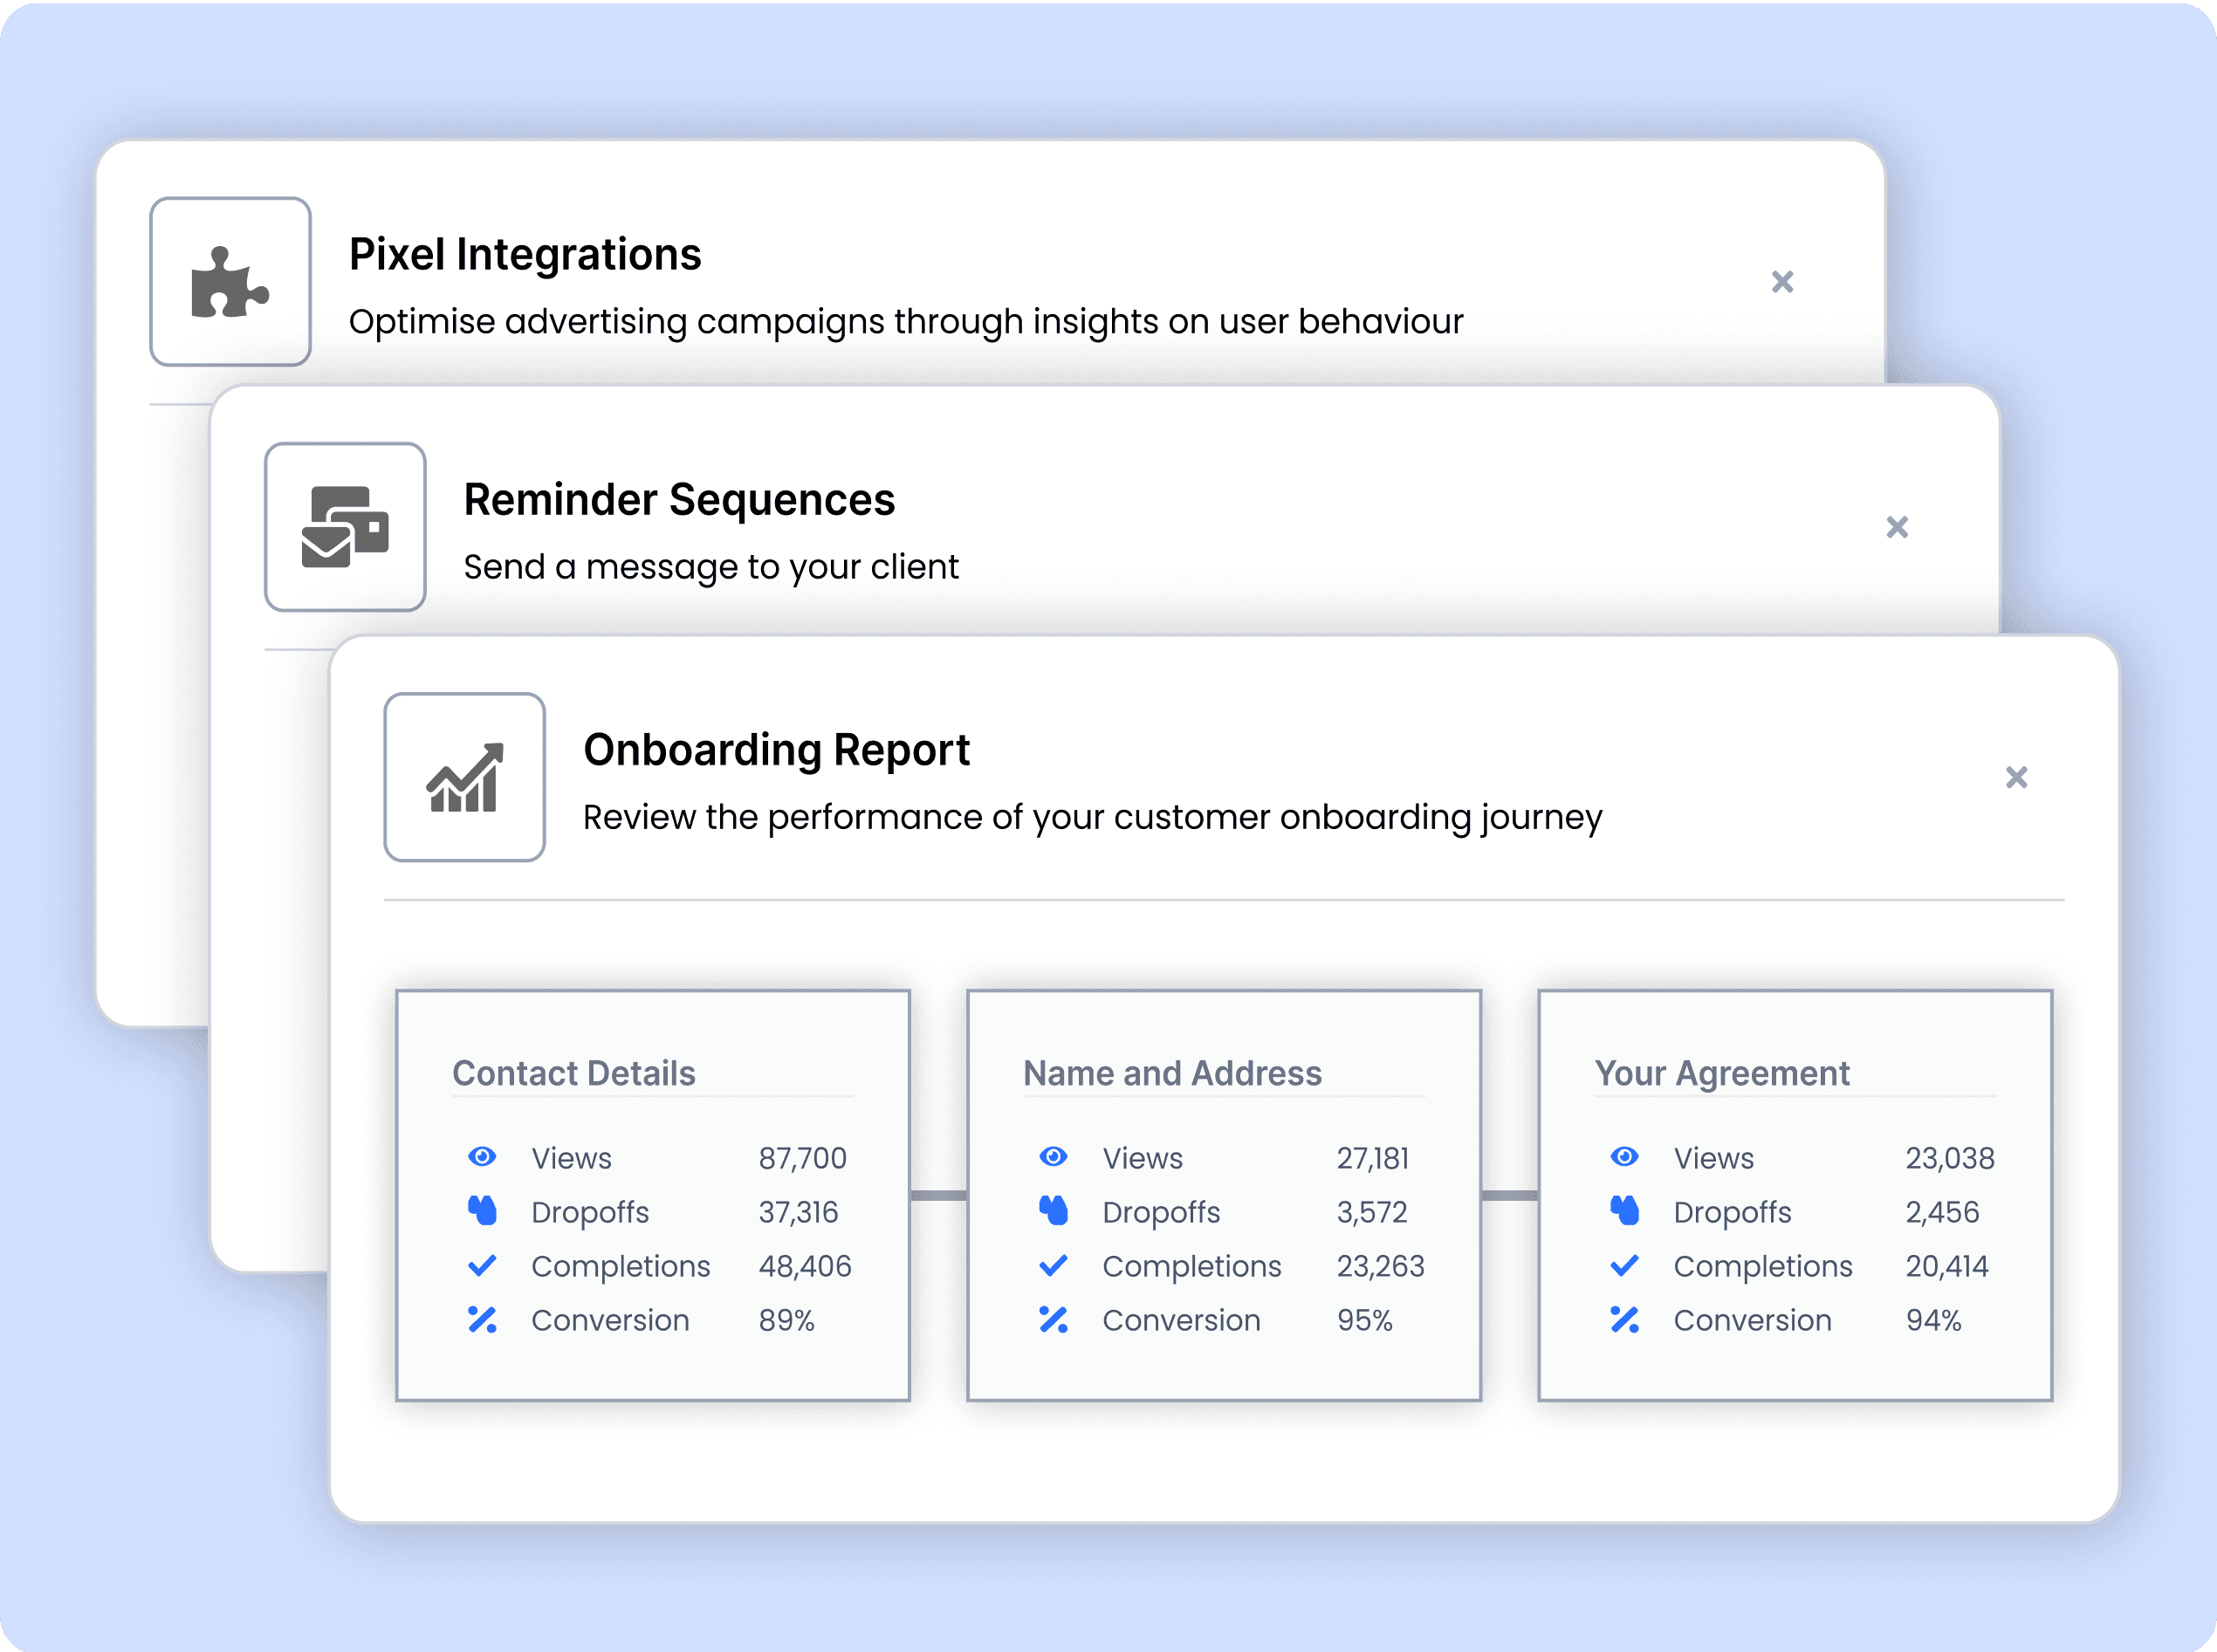Click the Dropoffs icon in Name and Address
This screenshot has height=1652, width=2217.
[1053, 1211]
